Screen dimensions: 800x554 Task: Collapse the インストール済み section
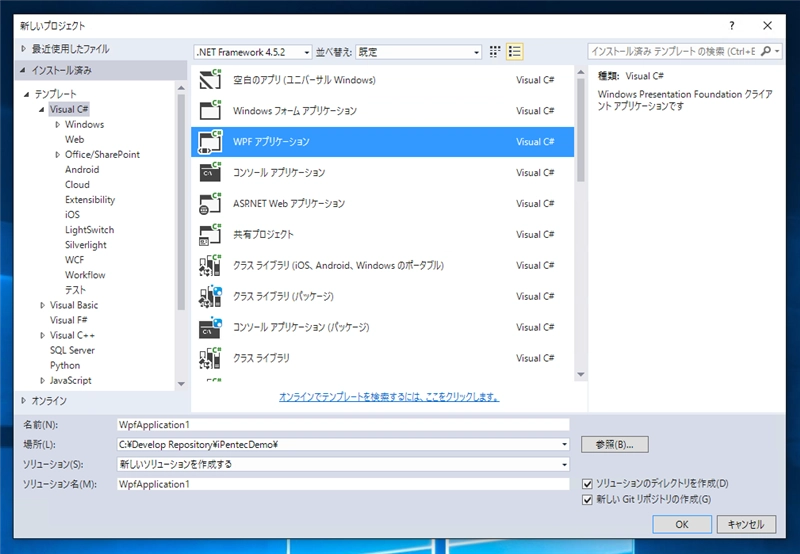[x=23, y=70]
